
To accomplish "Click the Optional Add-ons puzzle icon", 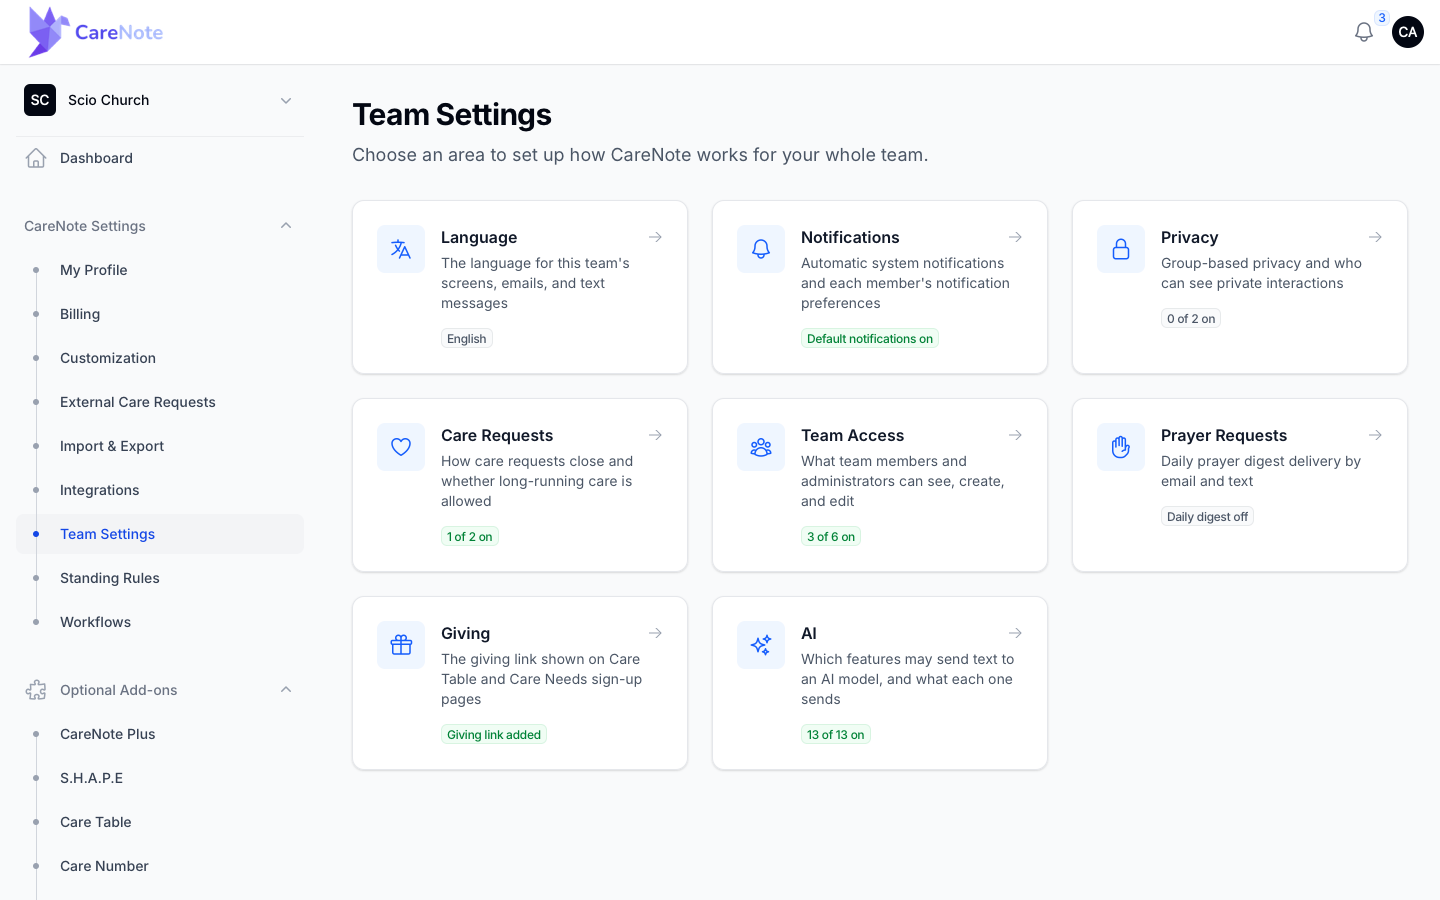I will (36, 690).
